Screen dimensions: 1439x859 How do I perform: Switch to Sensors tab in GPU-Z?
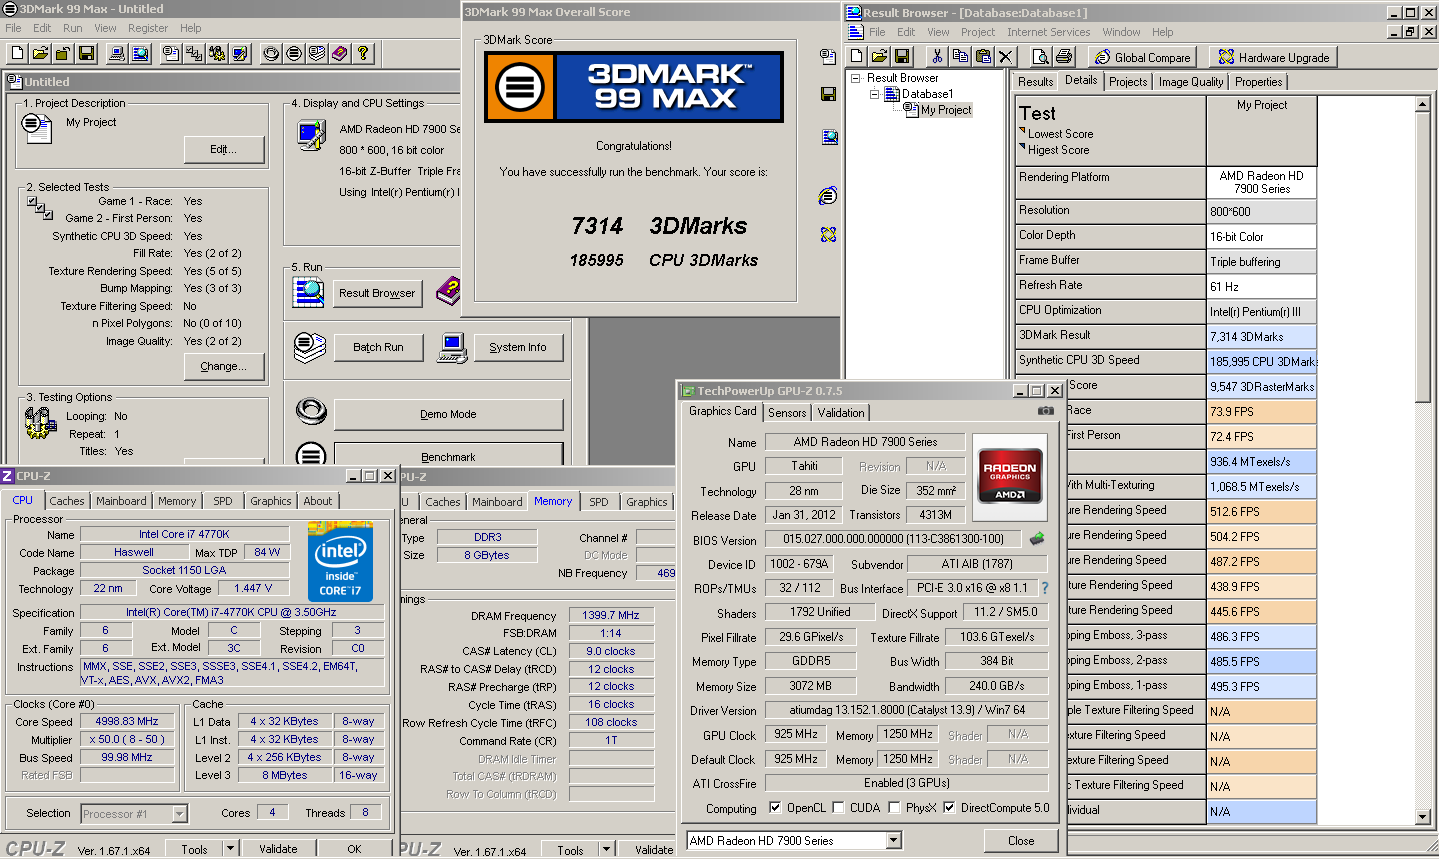(787, 413)
